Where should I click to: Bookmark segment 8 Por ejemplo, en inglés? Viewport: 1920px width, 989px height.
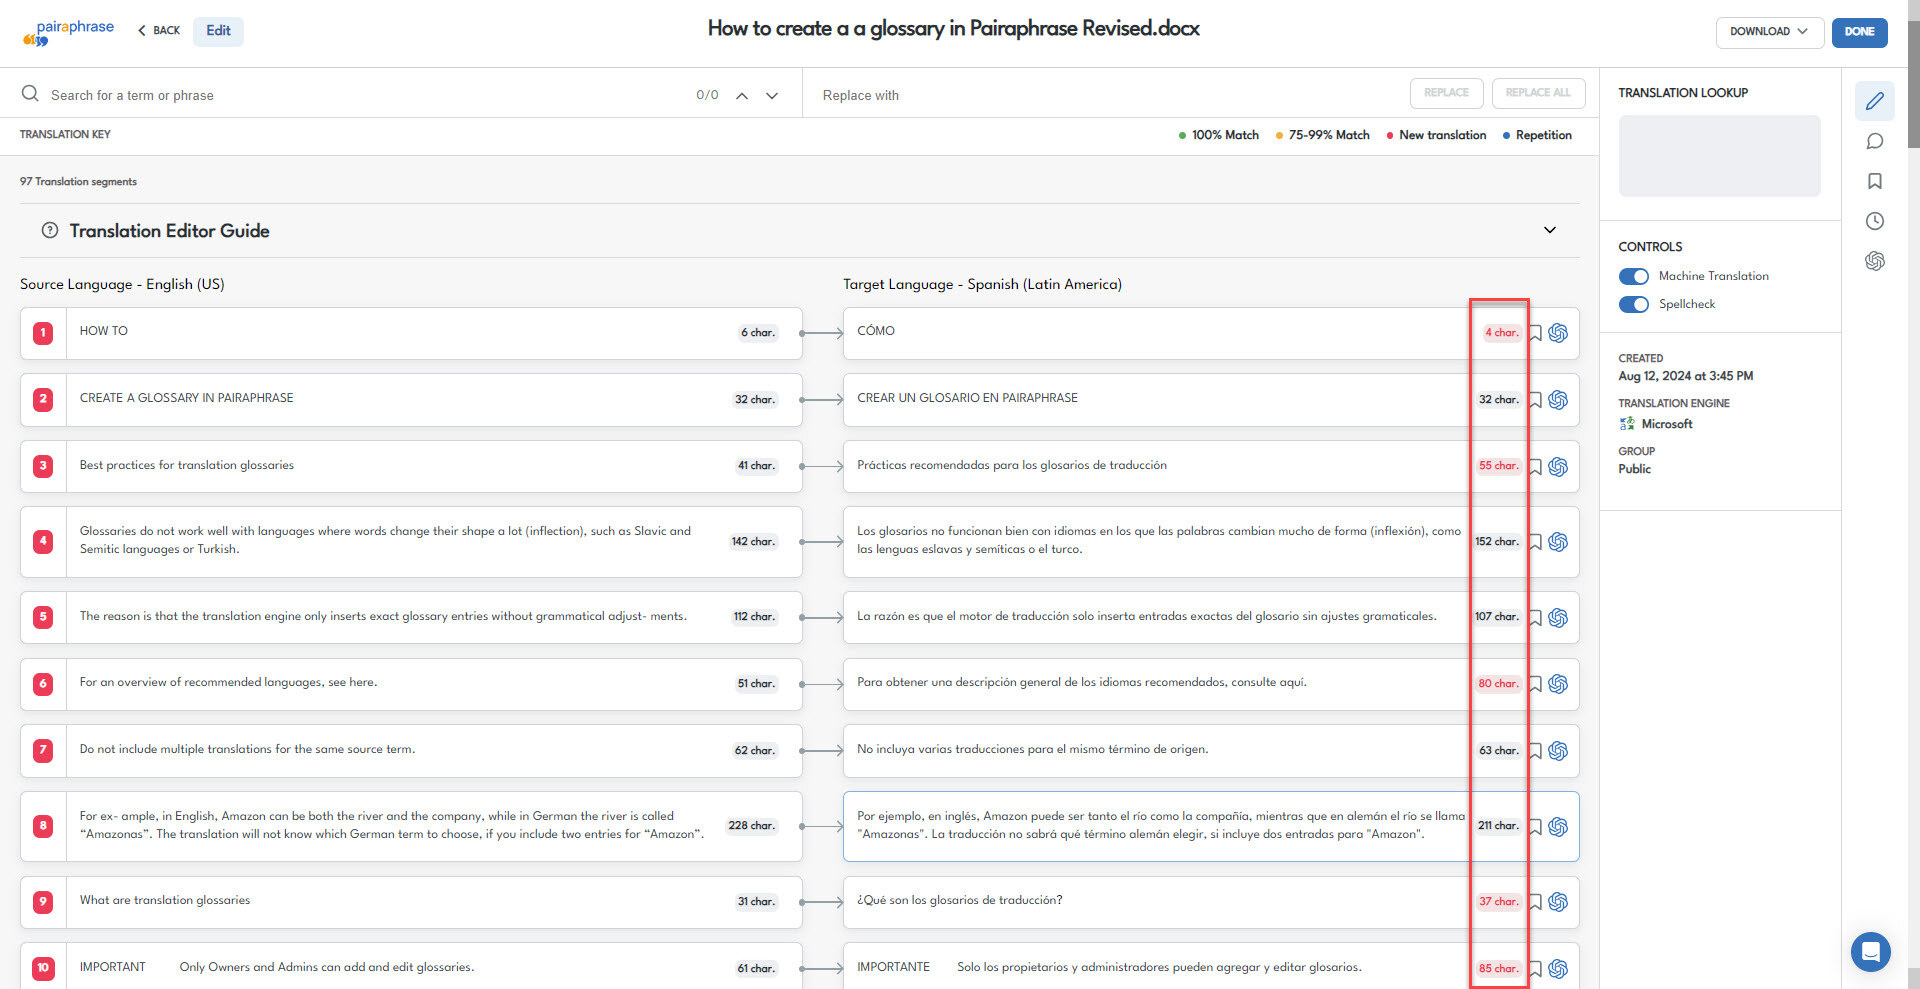click(1535, 827)
